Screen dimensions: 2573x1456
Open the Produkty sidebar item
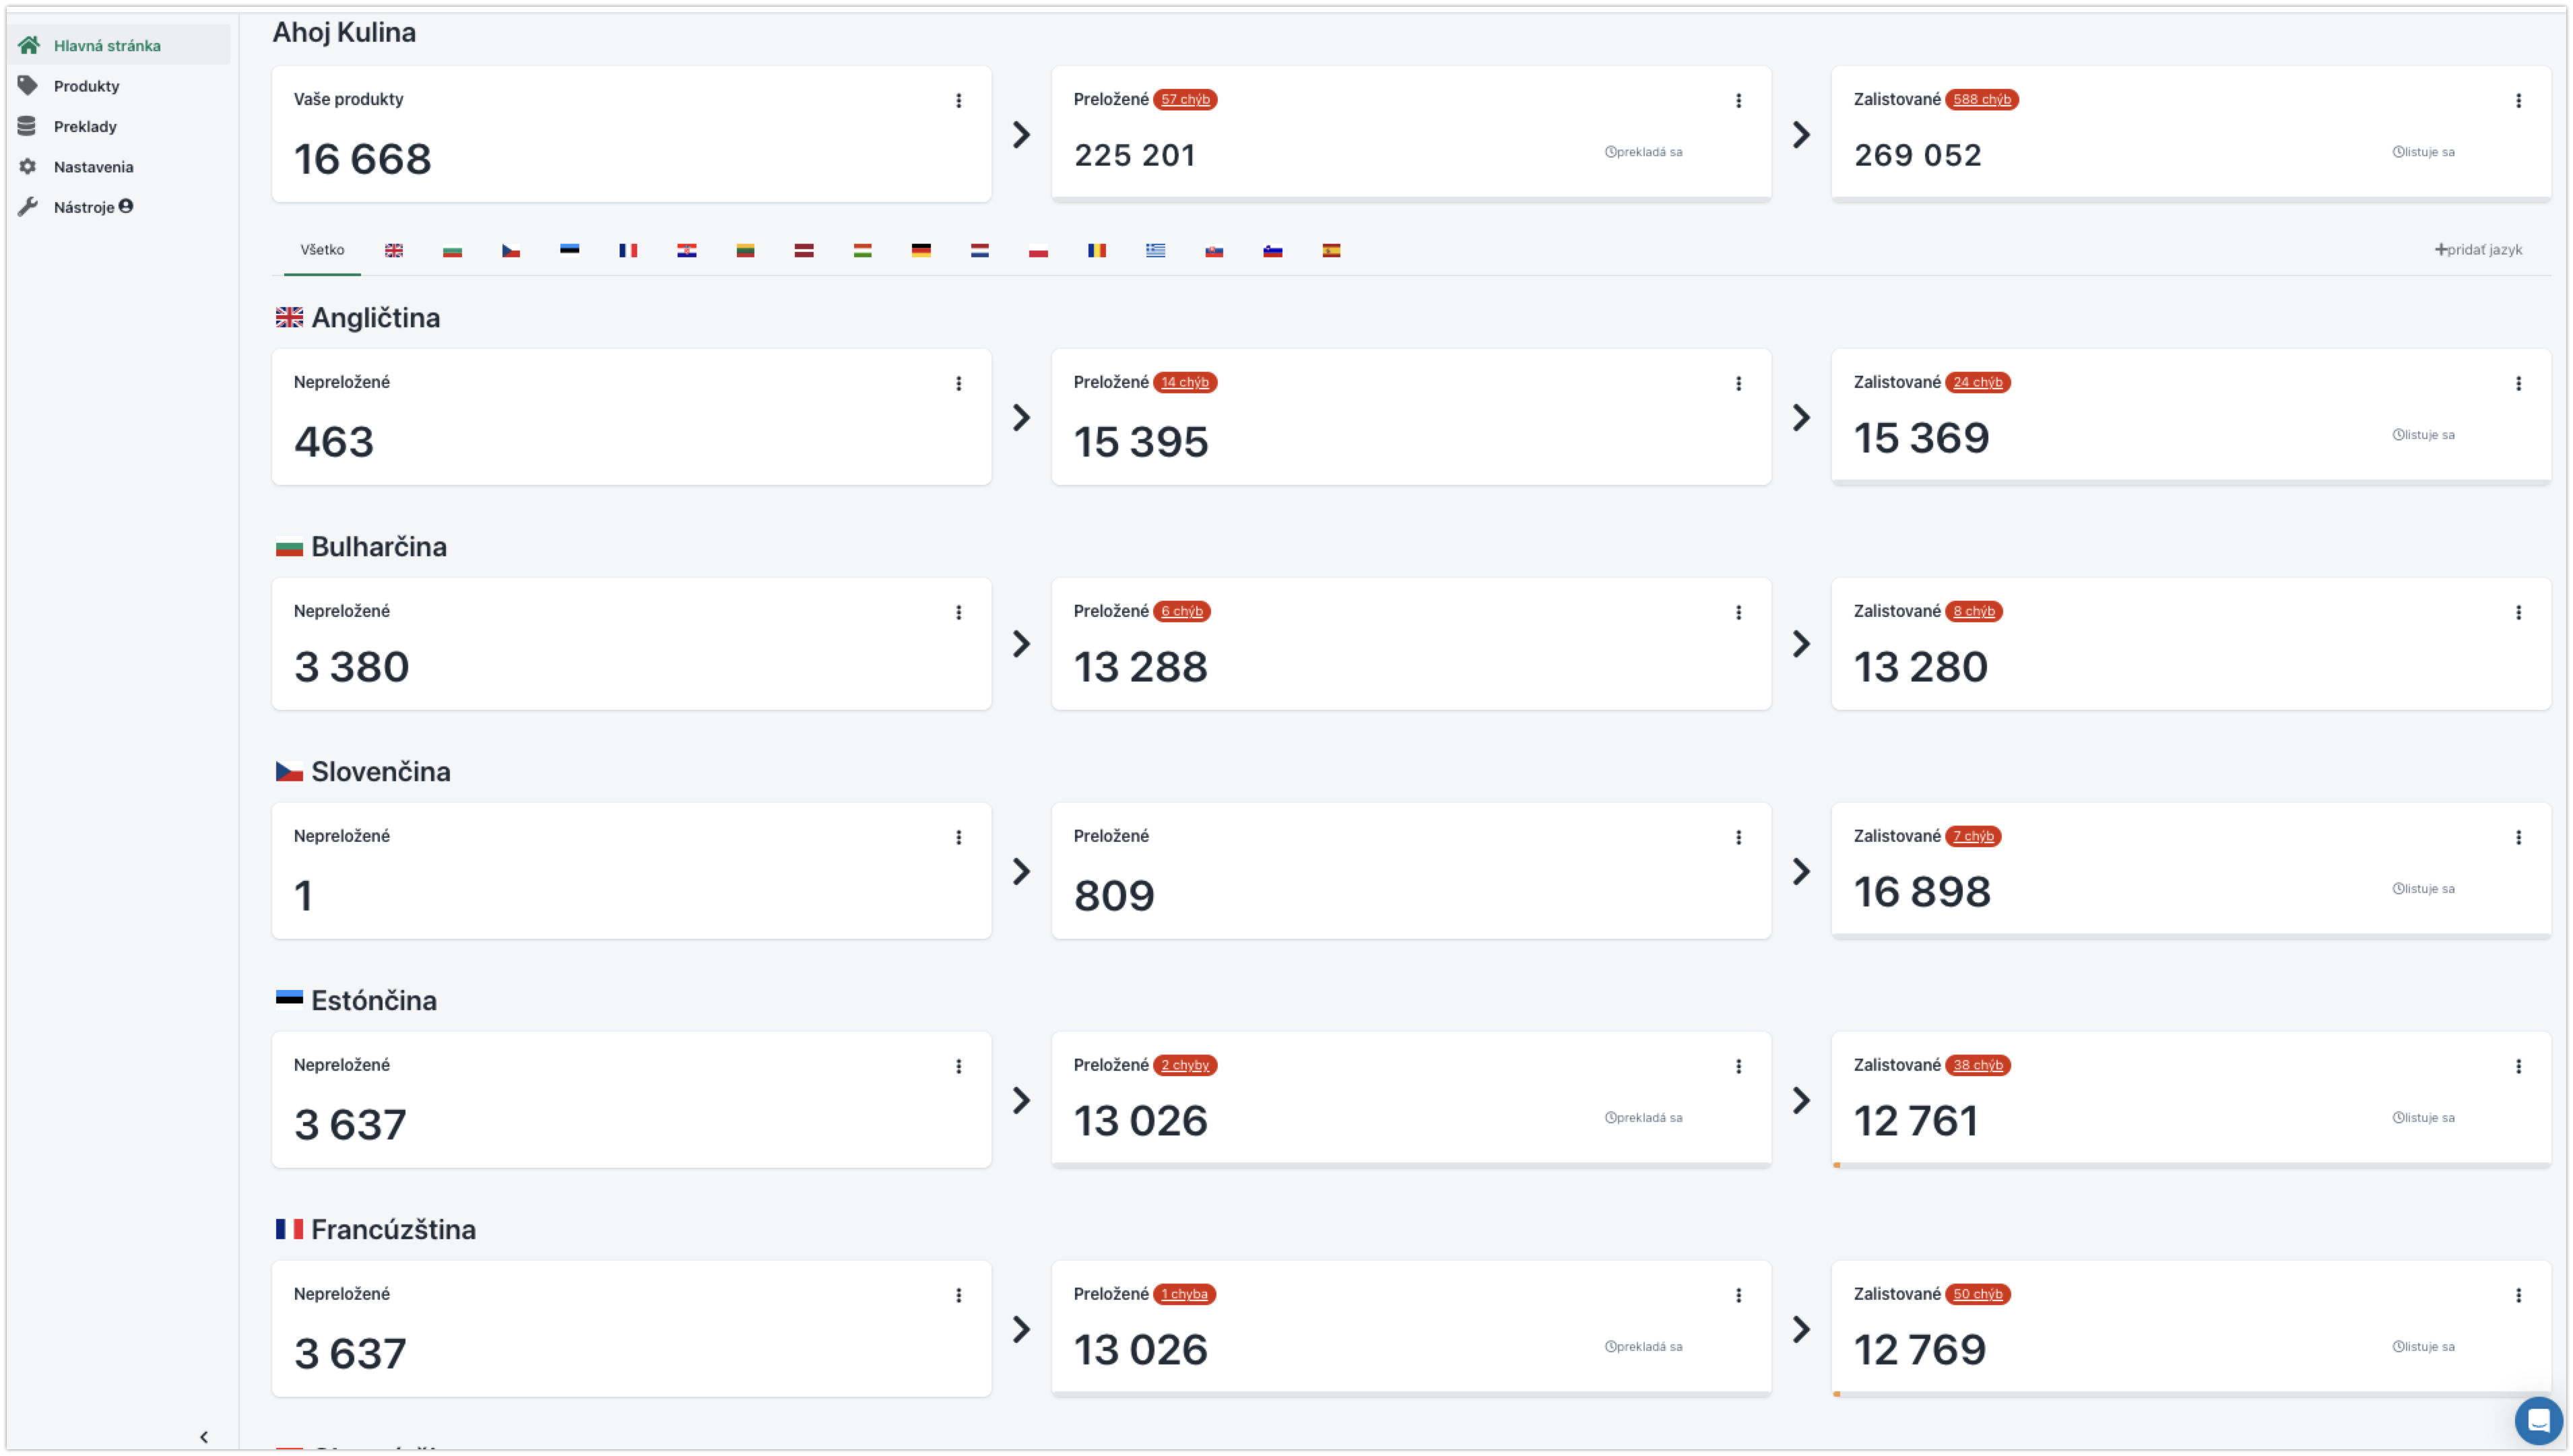coord(86,86)
